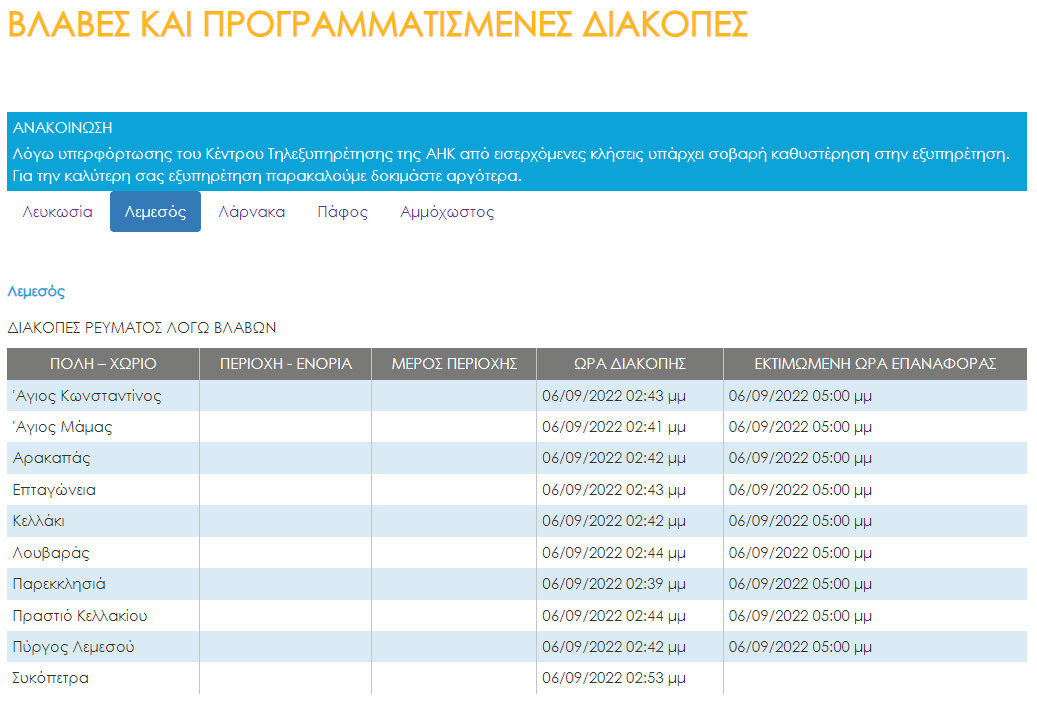The height and width of the screenshot is (713, 1037).
Task: Click restoration time 05:00 μμ for Παρεκκλησιά
Action: (800, 583)
